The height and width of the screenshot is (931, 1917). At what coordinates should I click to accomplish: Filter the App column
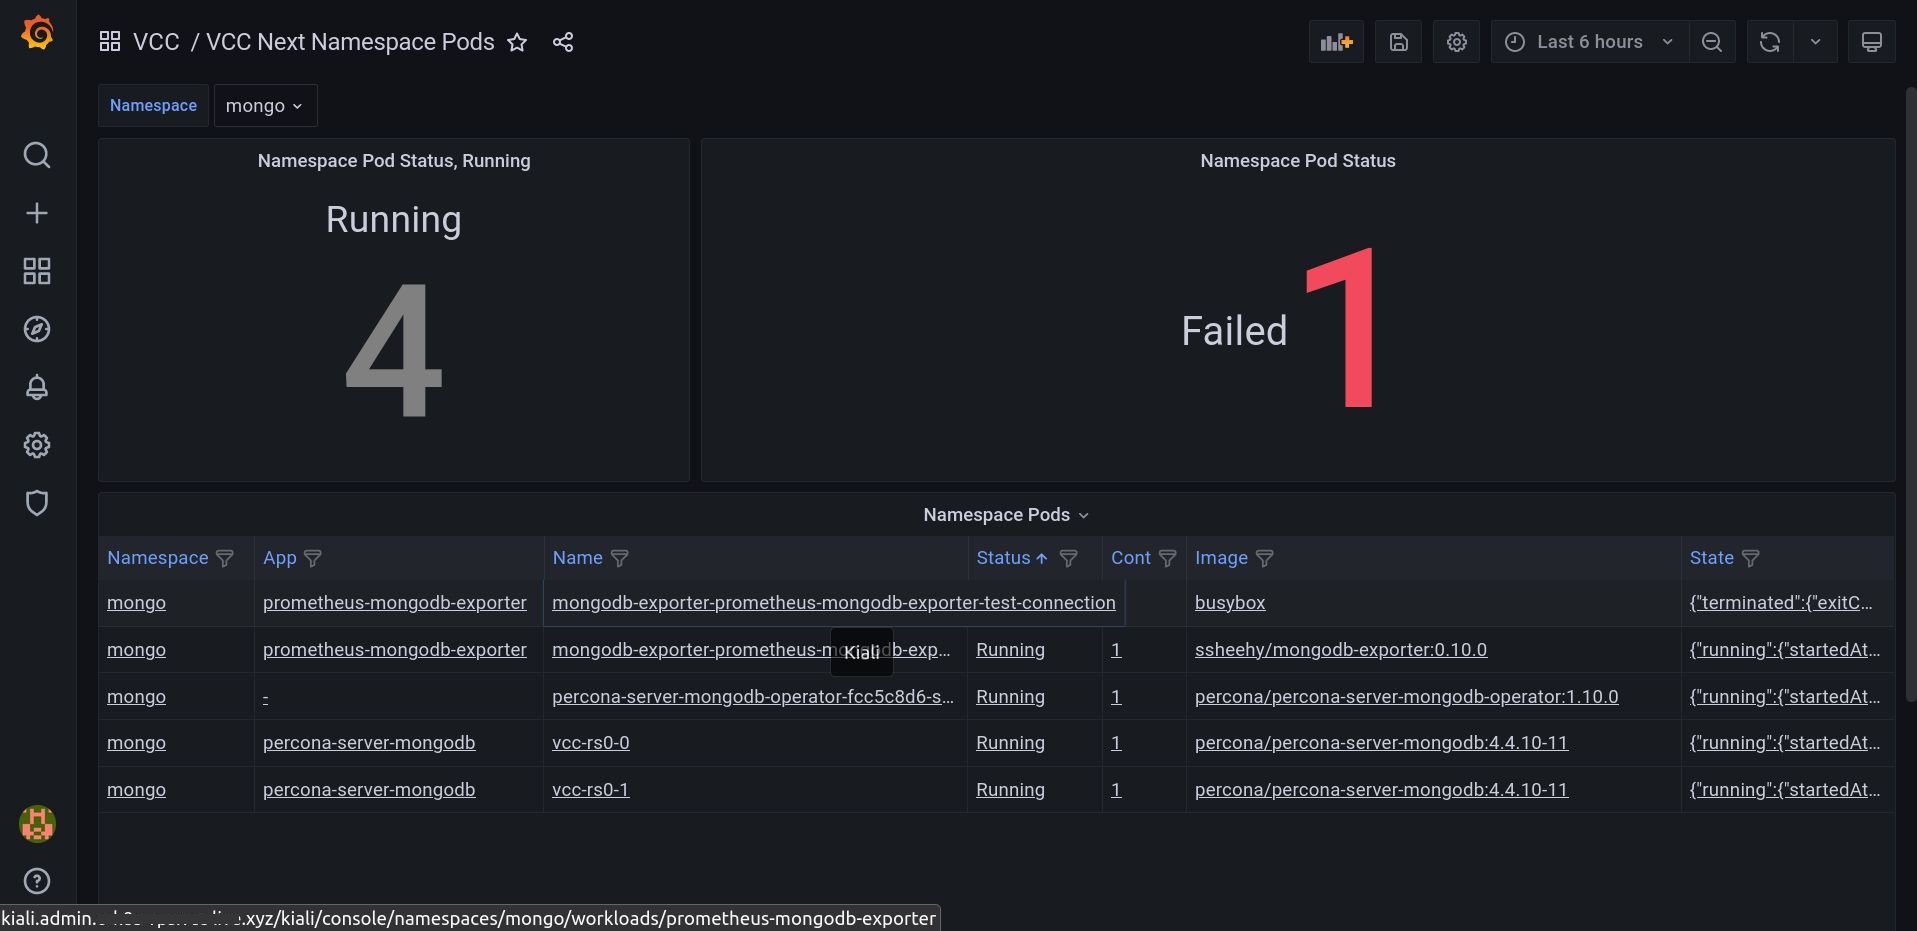click(x=313, y=558)
